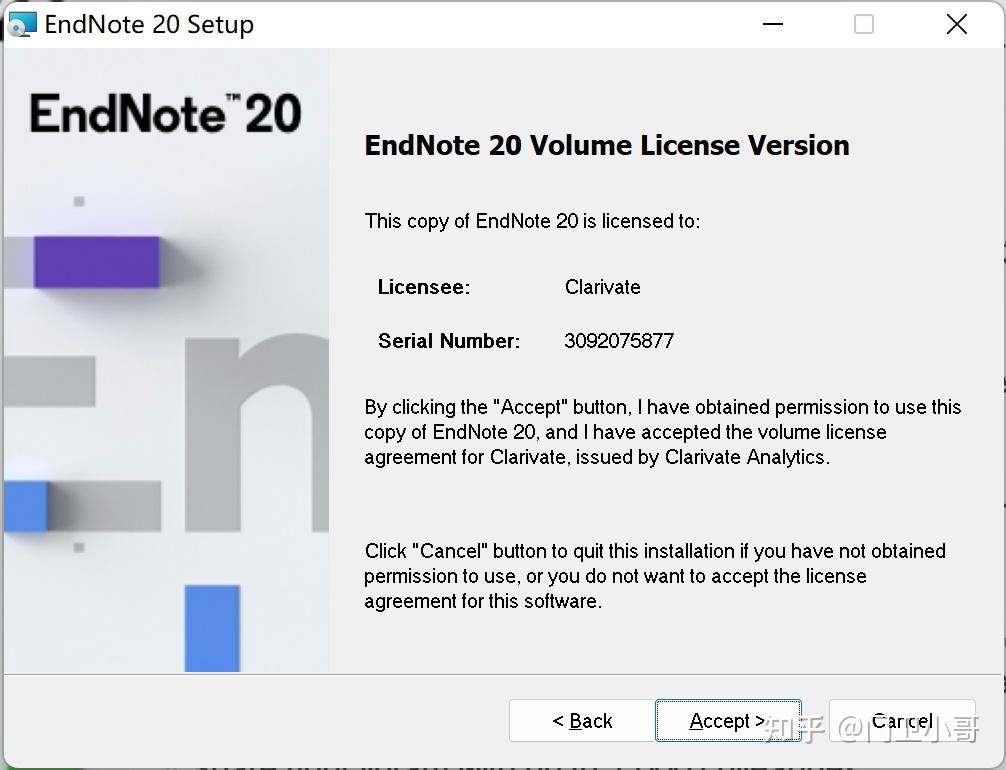Click the small gray square above the purple bar

pos(78,202)
